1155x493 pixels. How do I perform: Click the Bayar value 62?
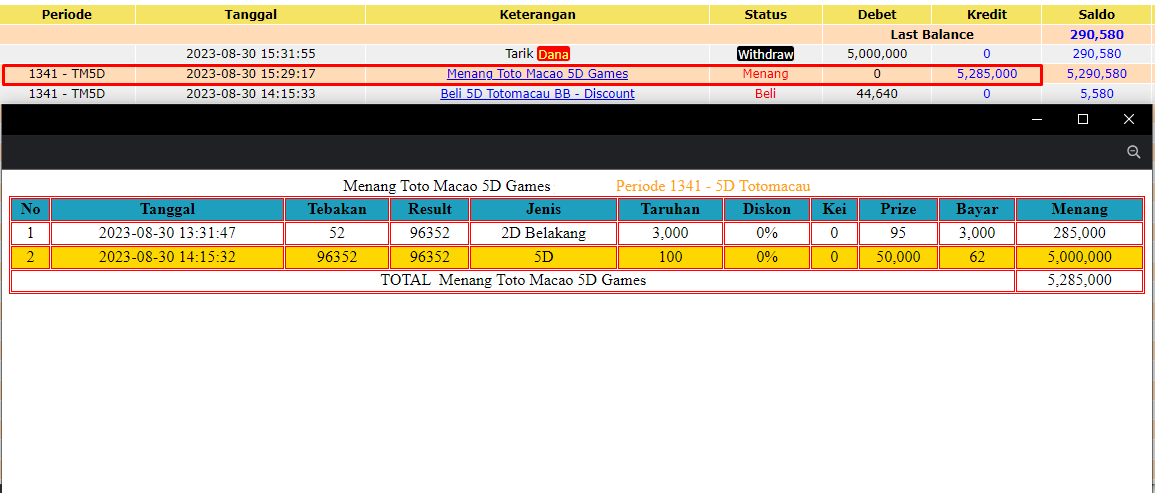(x=977, y=257)
